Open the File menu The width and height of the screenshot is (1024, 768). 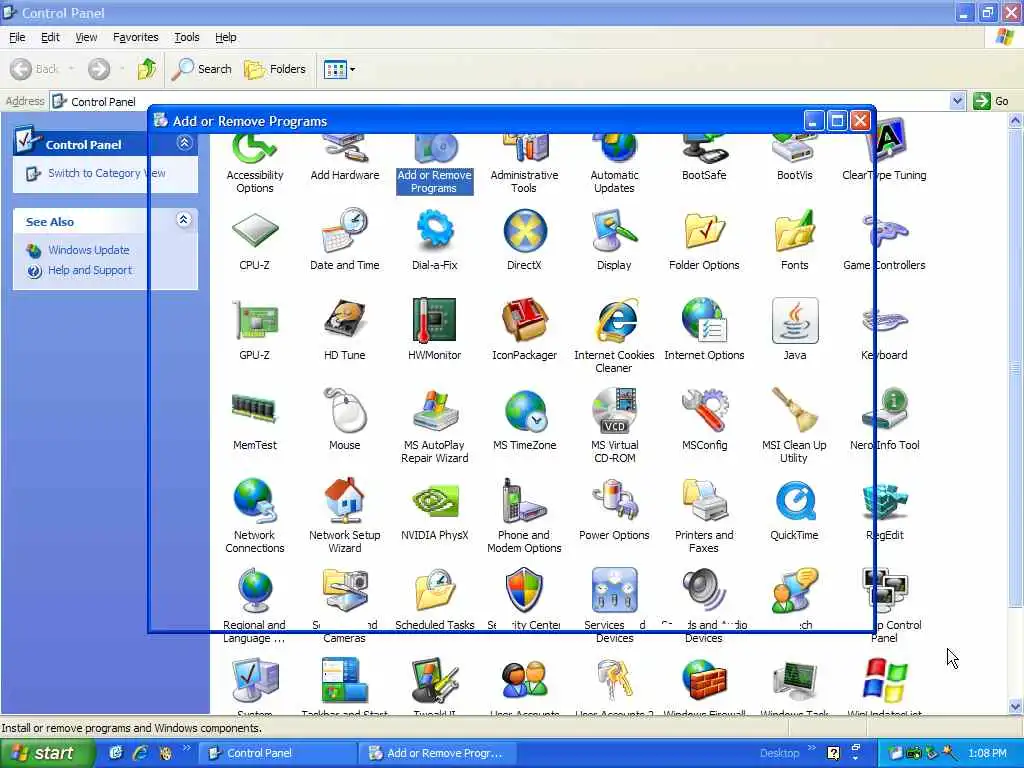(x=17, y=37)
